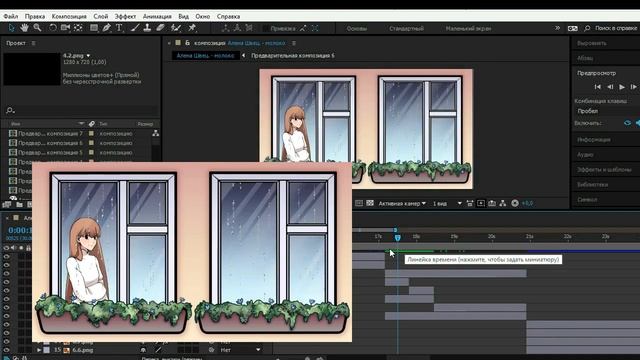The image size is (640, 360).
Task: Hide the first timeline layer with its eye
Action: pyautogui.click(x=6, y=256)
